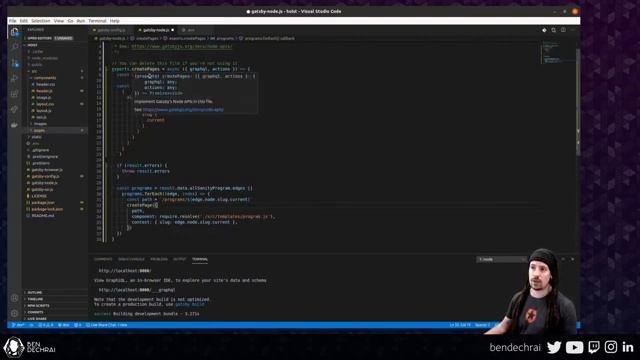Click the localhost:8000/___graphql terminal link
The image size is (640, 360).
tap(137, 290)
